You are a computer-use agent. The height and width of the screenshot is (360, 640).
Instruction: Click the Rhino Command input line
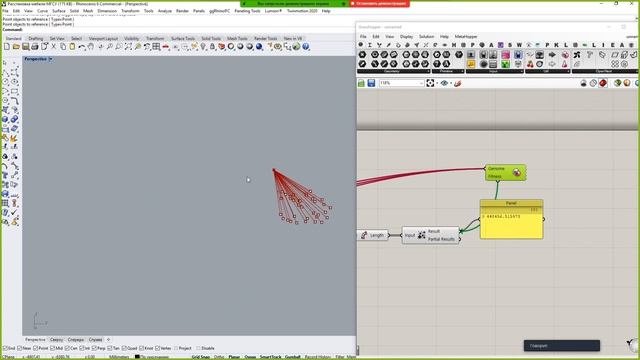tap(178, 29)
